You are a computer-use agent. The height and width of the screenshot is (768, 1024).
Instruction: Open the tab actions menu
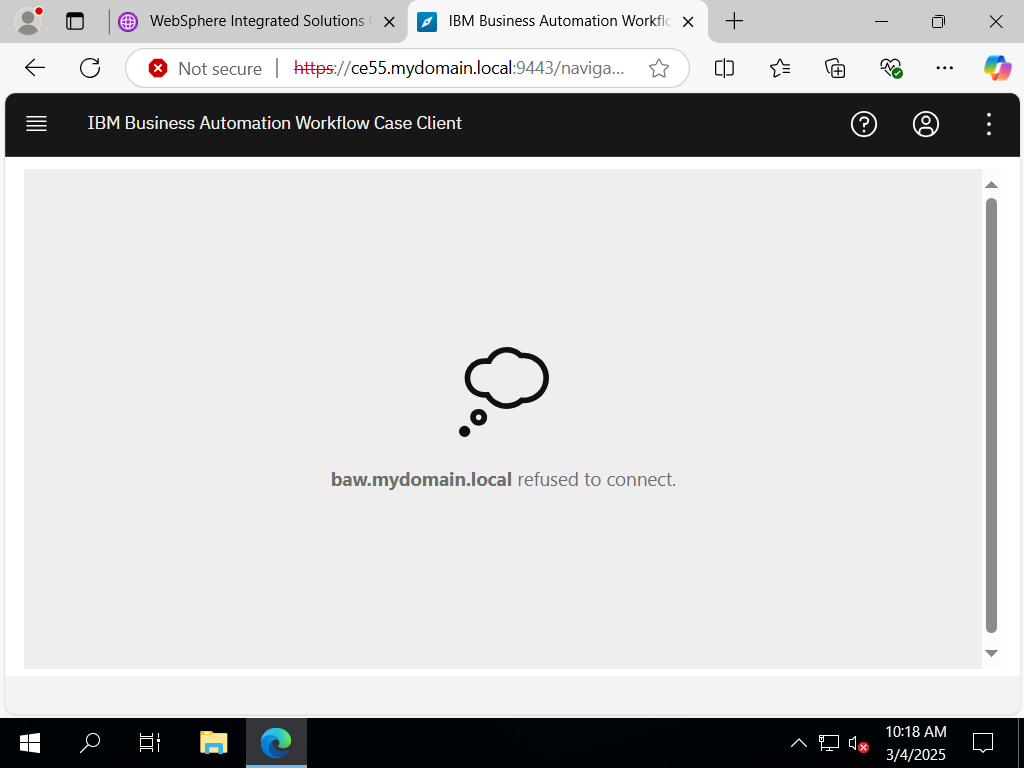75,22
